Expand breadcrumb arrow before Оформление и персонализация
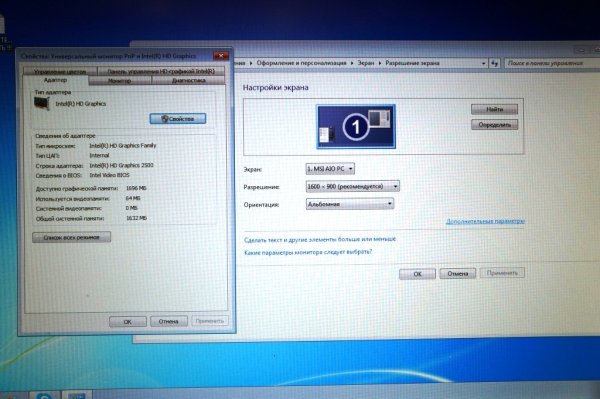The image size is (600, 399). tap(251, 63)
